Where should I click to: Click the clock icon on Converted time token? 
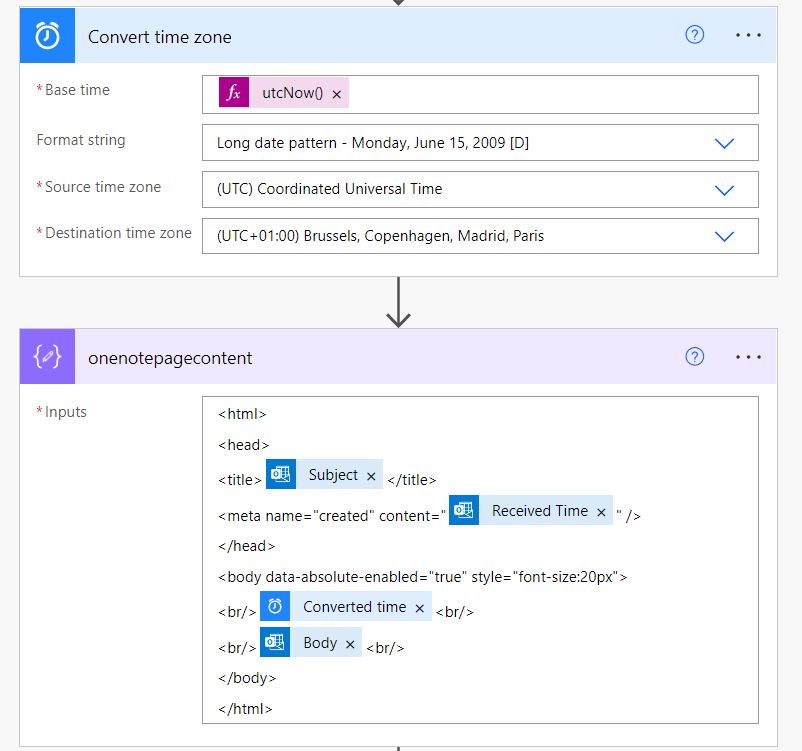[x=275, y=606]
